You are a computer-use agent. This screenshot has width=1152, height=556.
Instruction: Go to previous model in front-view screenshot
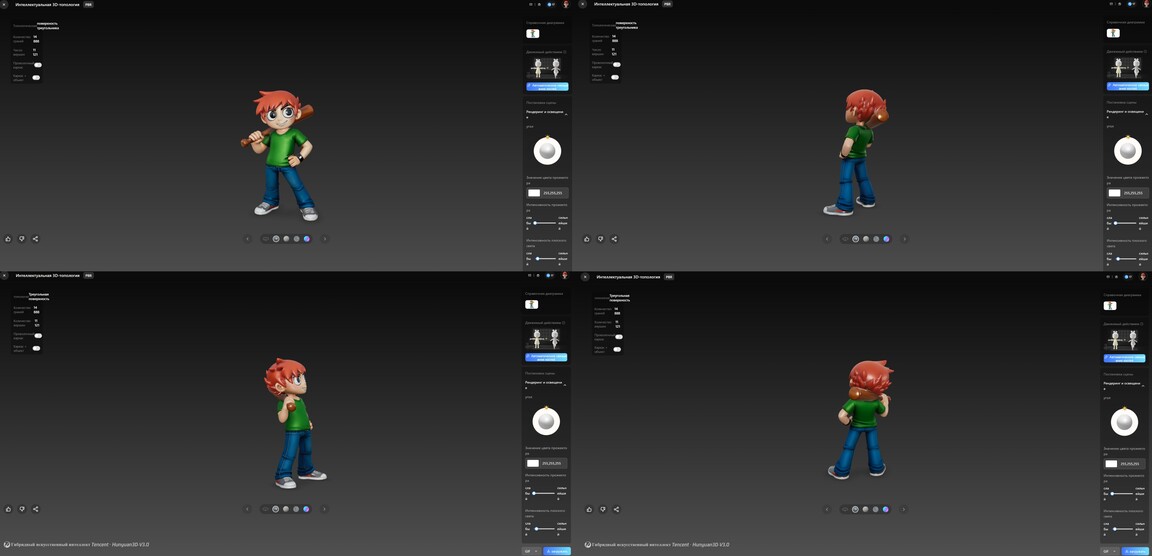tap(247, 239)
